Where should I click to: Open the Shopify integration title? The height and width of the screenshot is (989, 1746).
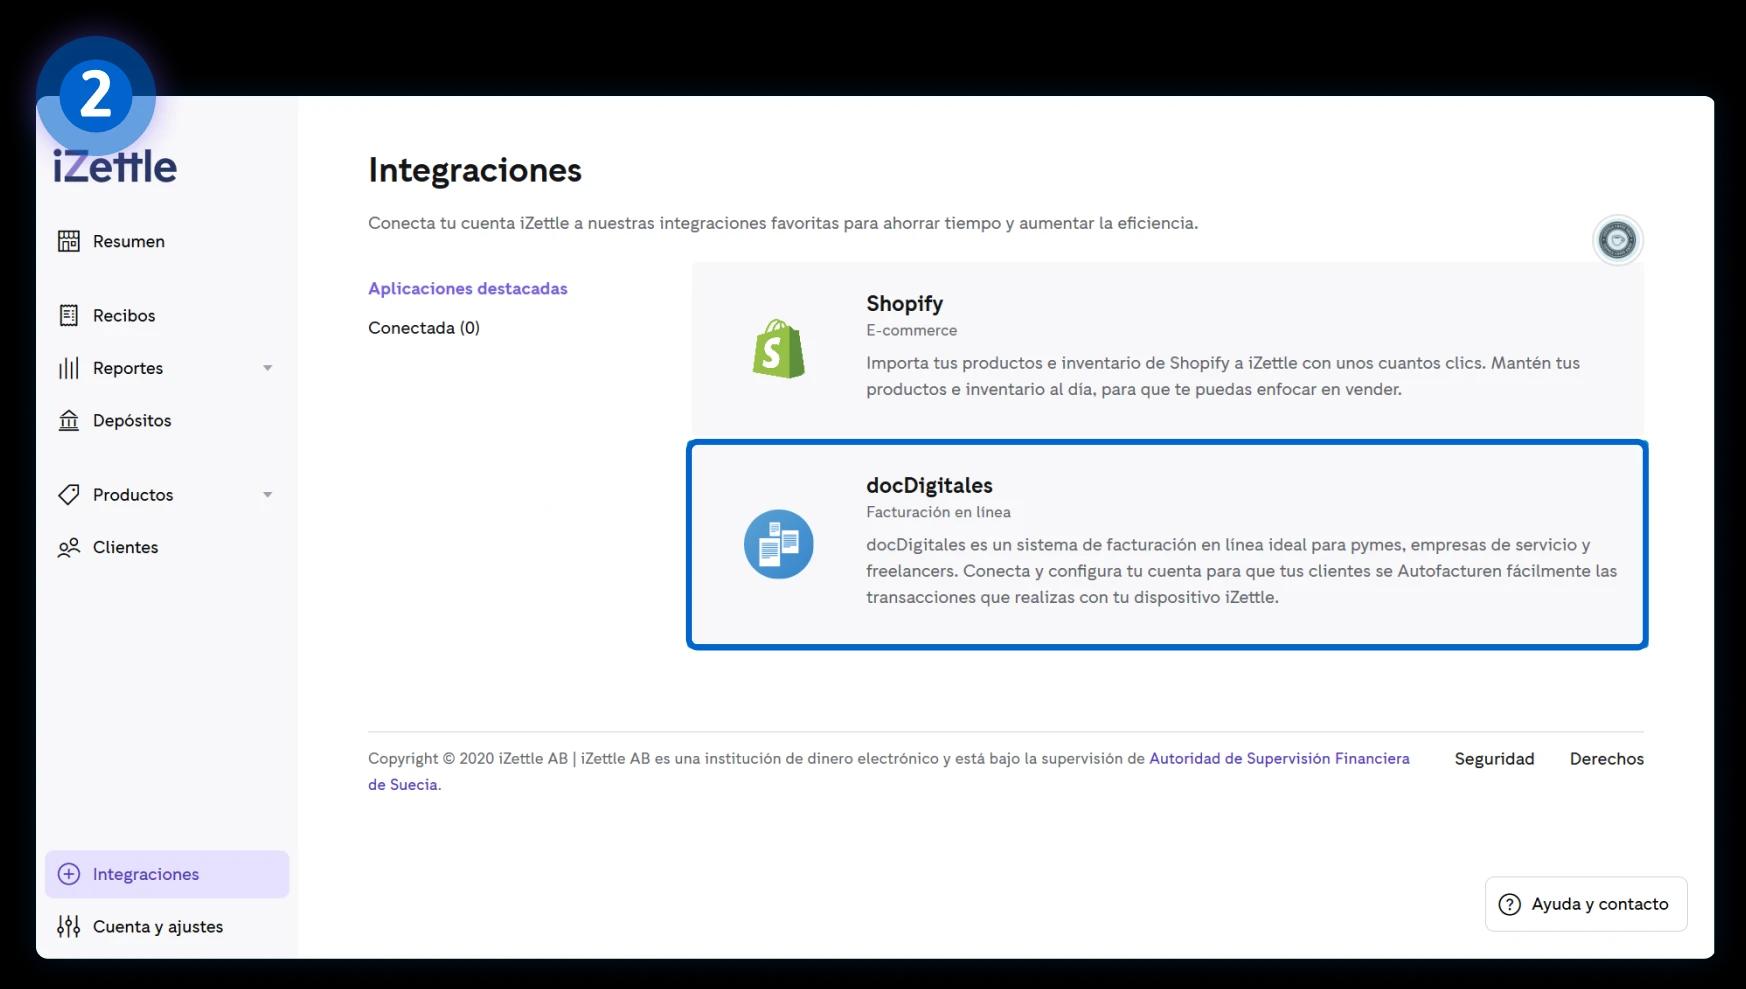[904, 303]
